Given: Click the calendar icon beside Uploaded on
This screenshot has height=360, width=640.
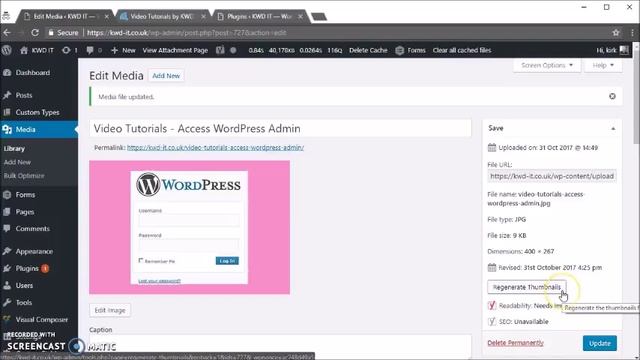Looking at the screenshot, I should click(x=492, y=147).
